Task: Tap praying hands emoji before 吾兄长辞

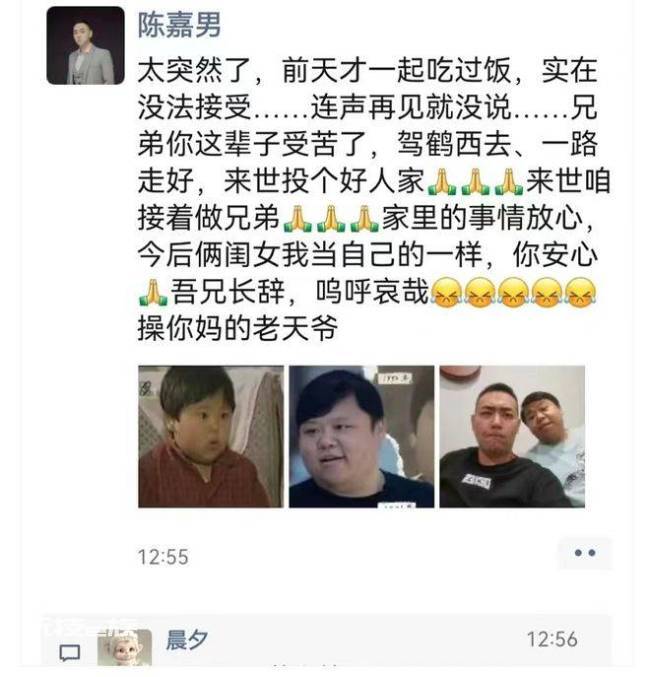Action: 152,292
